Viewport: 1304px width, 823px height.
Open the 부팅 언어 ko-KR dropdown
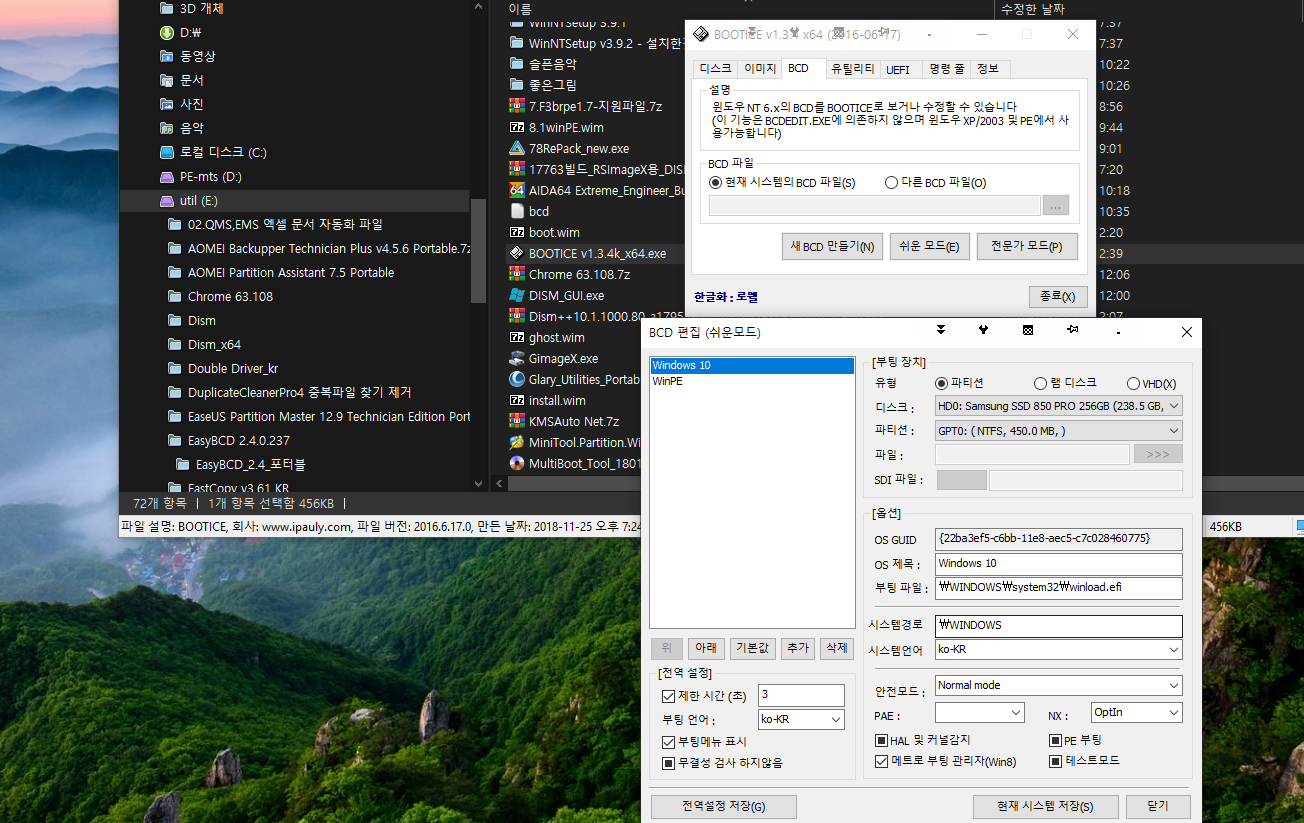point(801,719)
